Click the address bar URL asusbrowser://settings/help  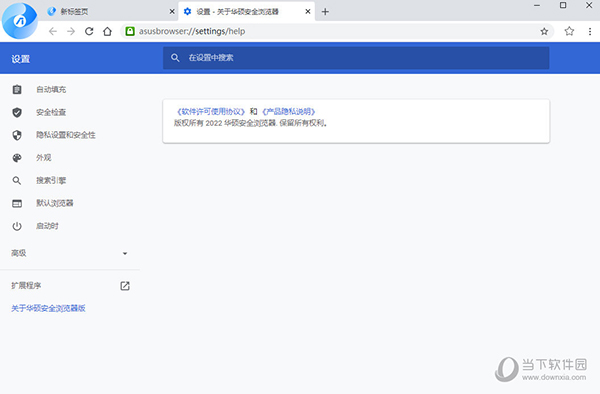pos(192,31)
